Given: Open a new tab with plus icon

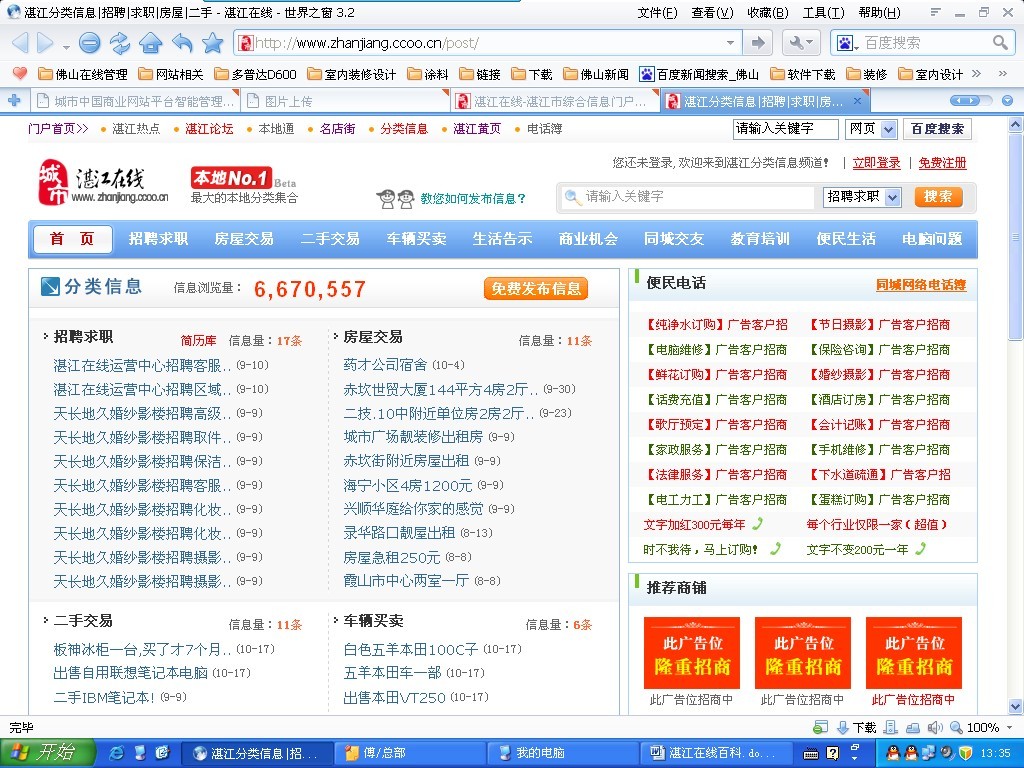Looking at the screenshot, I should coord(14,101).
